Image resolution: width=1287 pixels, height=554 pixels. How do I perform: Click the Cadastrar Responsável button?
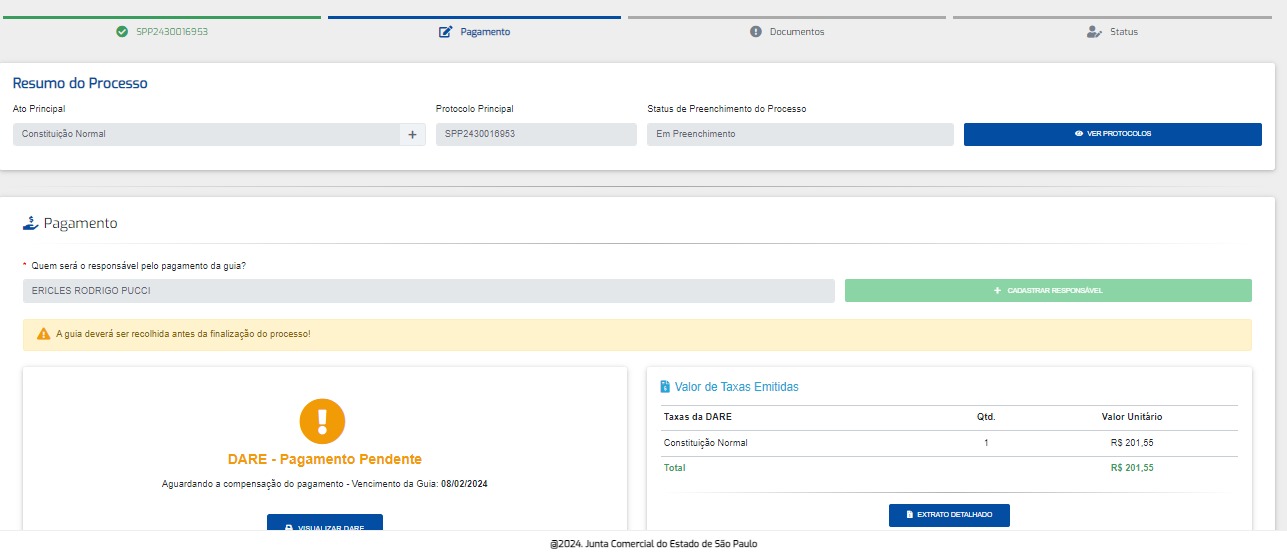1048,290
